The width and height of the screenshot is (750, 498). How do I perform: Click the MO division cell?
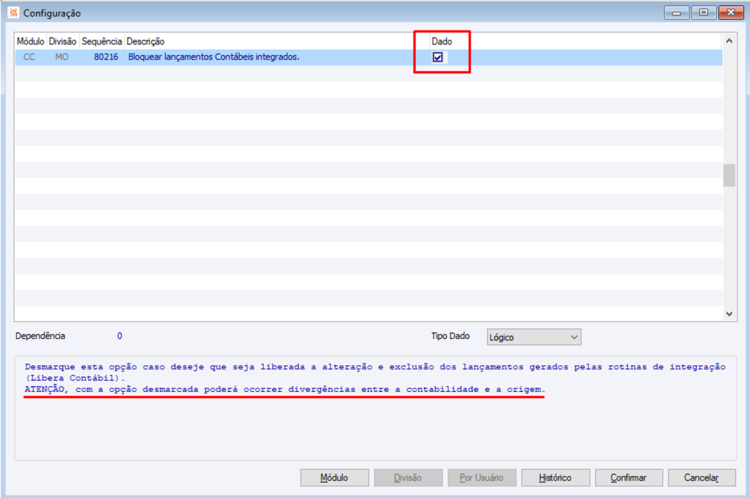[x=62, y=57]
